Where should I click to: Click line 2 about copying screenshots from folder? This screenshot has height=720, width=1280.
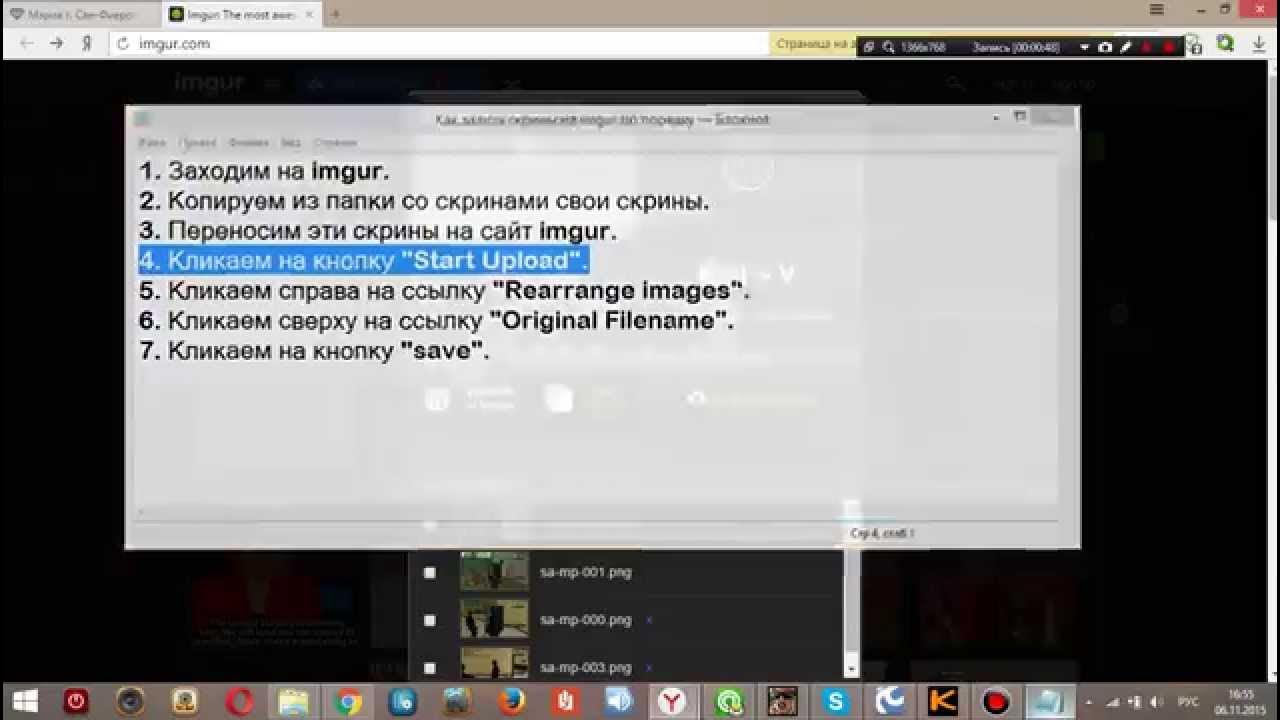point(424,201)
